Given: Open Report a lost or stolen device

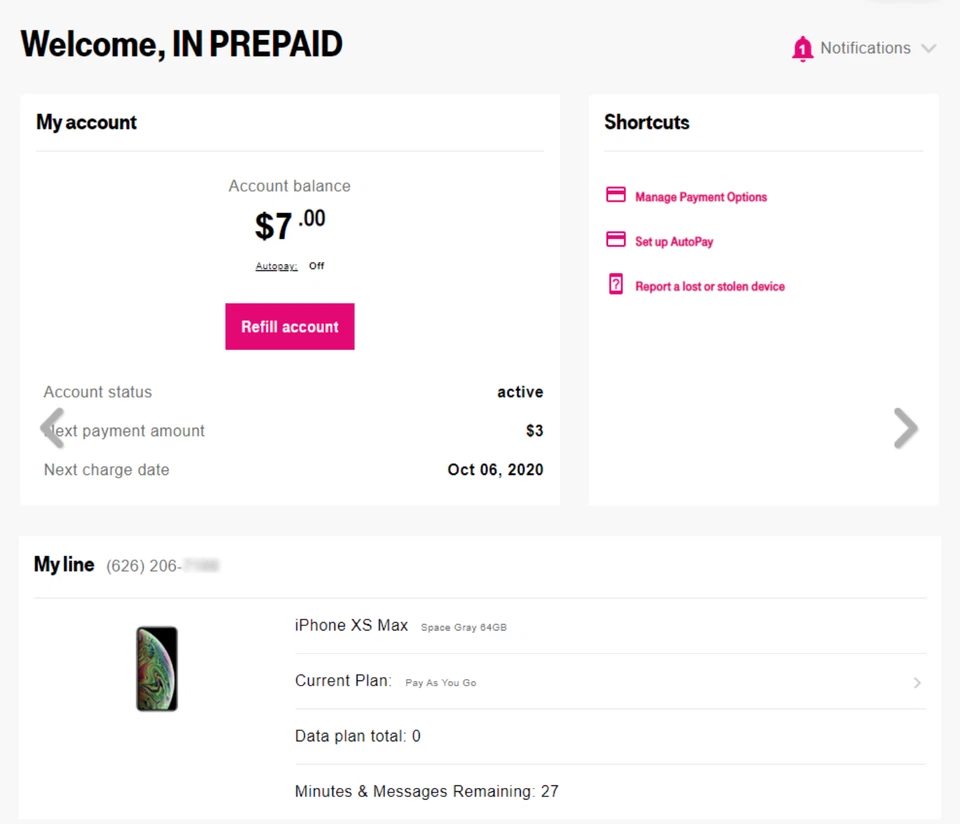Looking at the screenshot, I should 710,285.
